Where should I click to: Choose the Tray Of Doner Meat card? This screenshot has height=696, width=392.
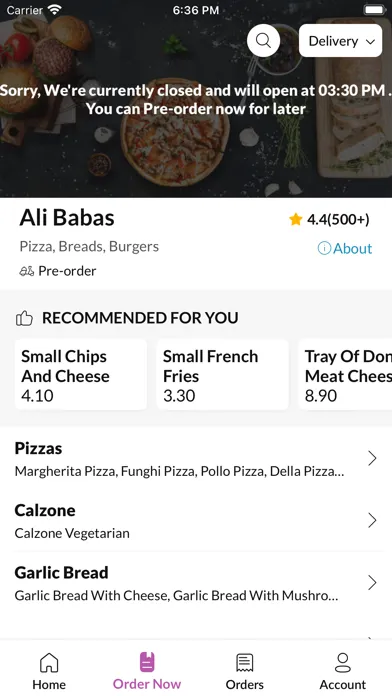pos(345,375)
